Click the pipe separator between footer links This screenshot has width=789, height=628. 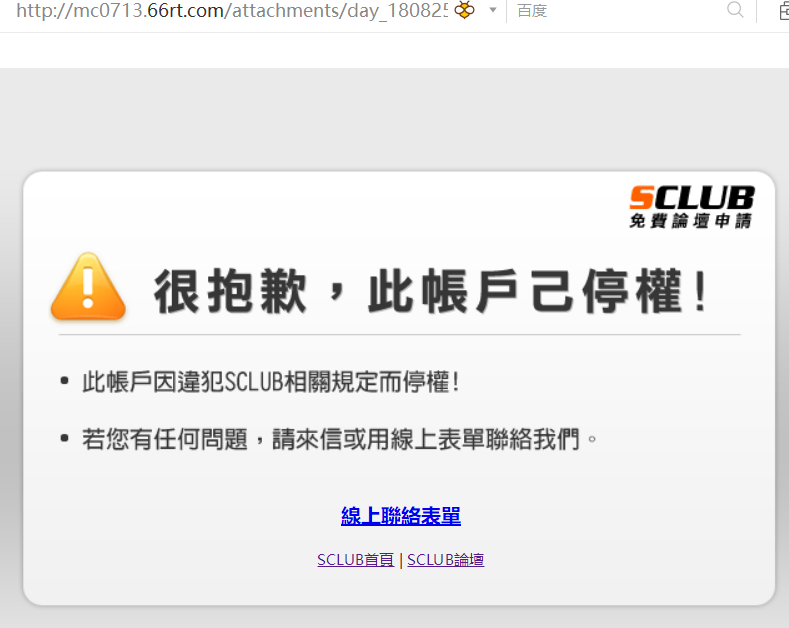[x=401, y=560]
